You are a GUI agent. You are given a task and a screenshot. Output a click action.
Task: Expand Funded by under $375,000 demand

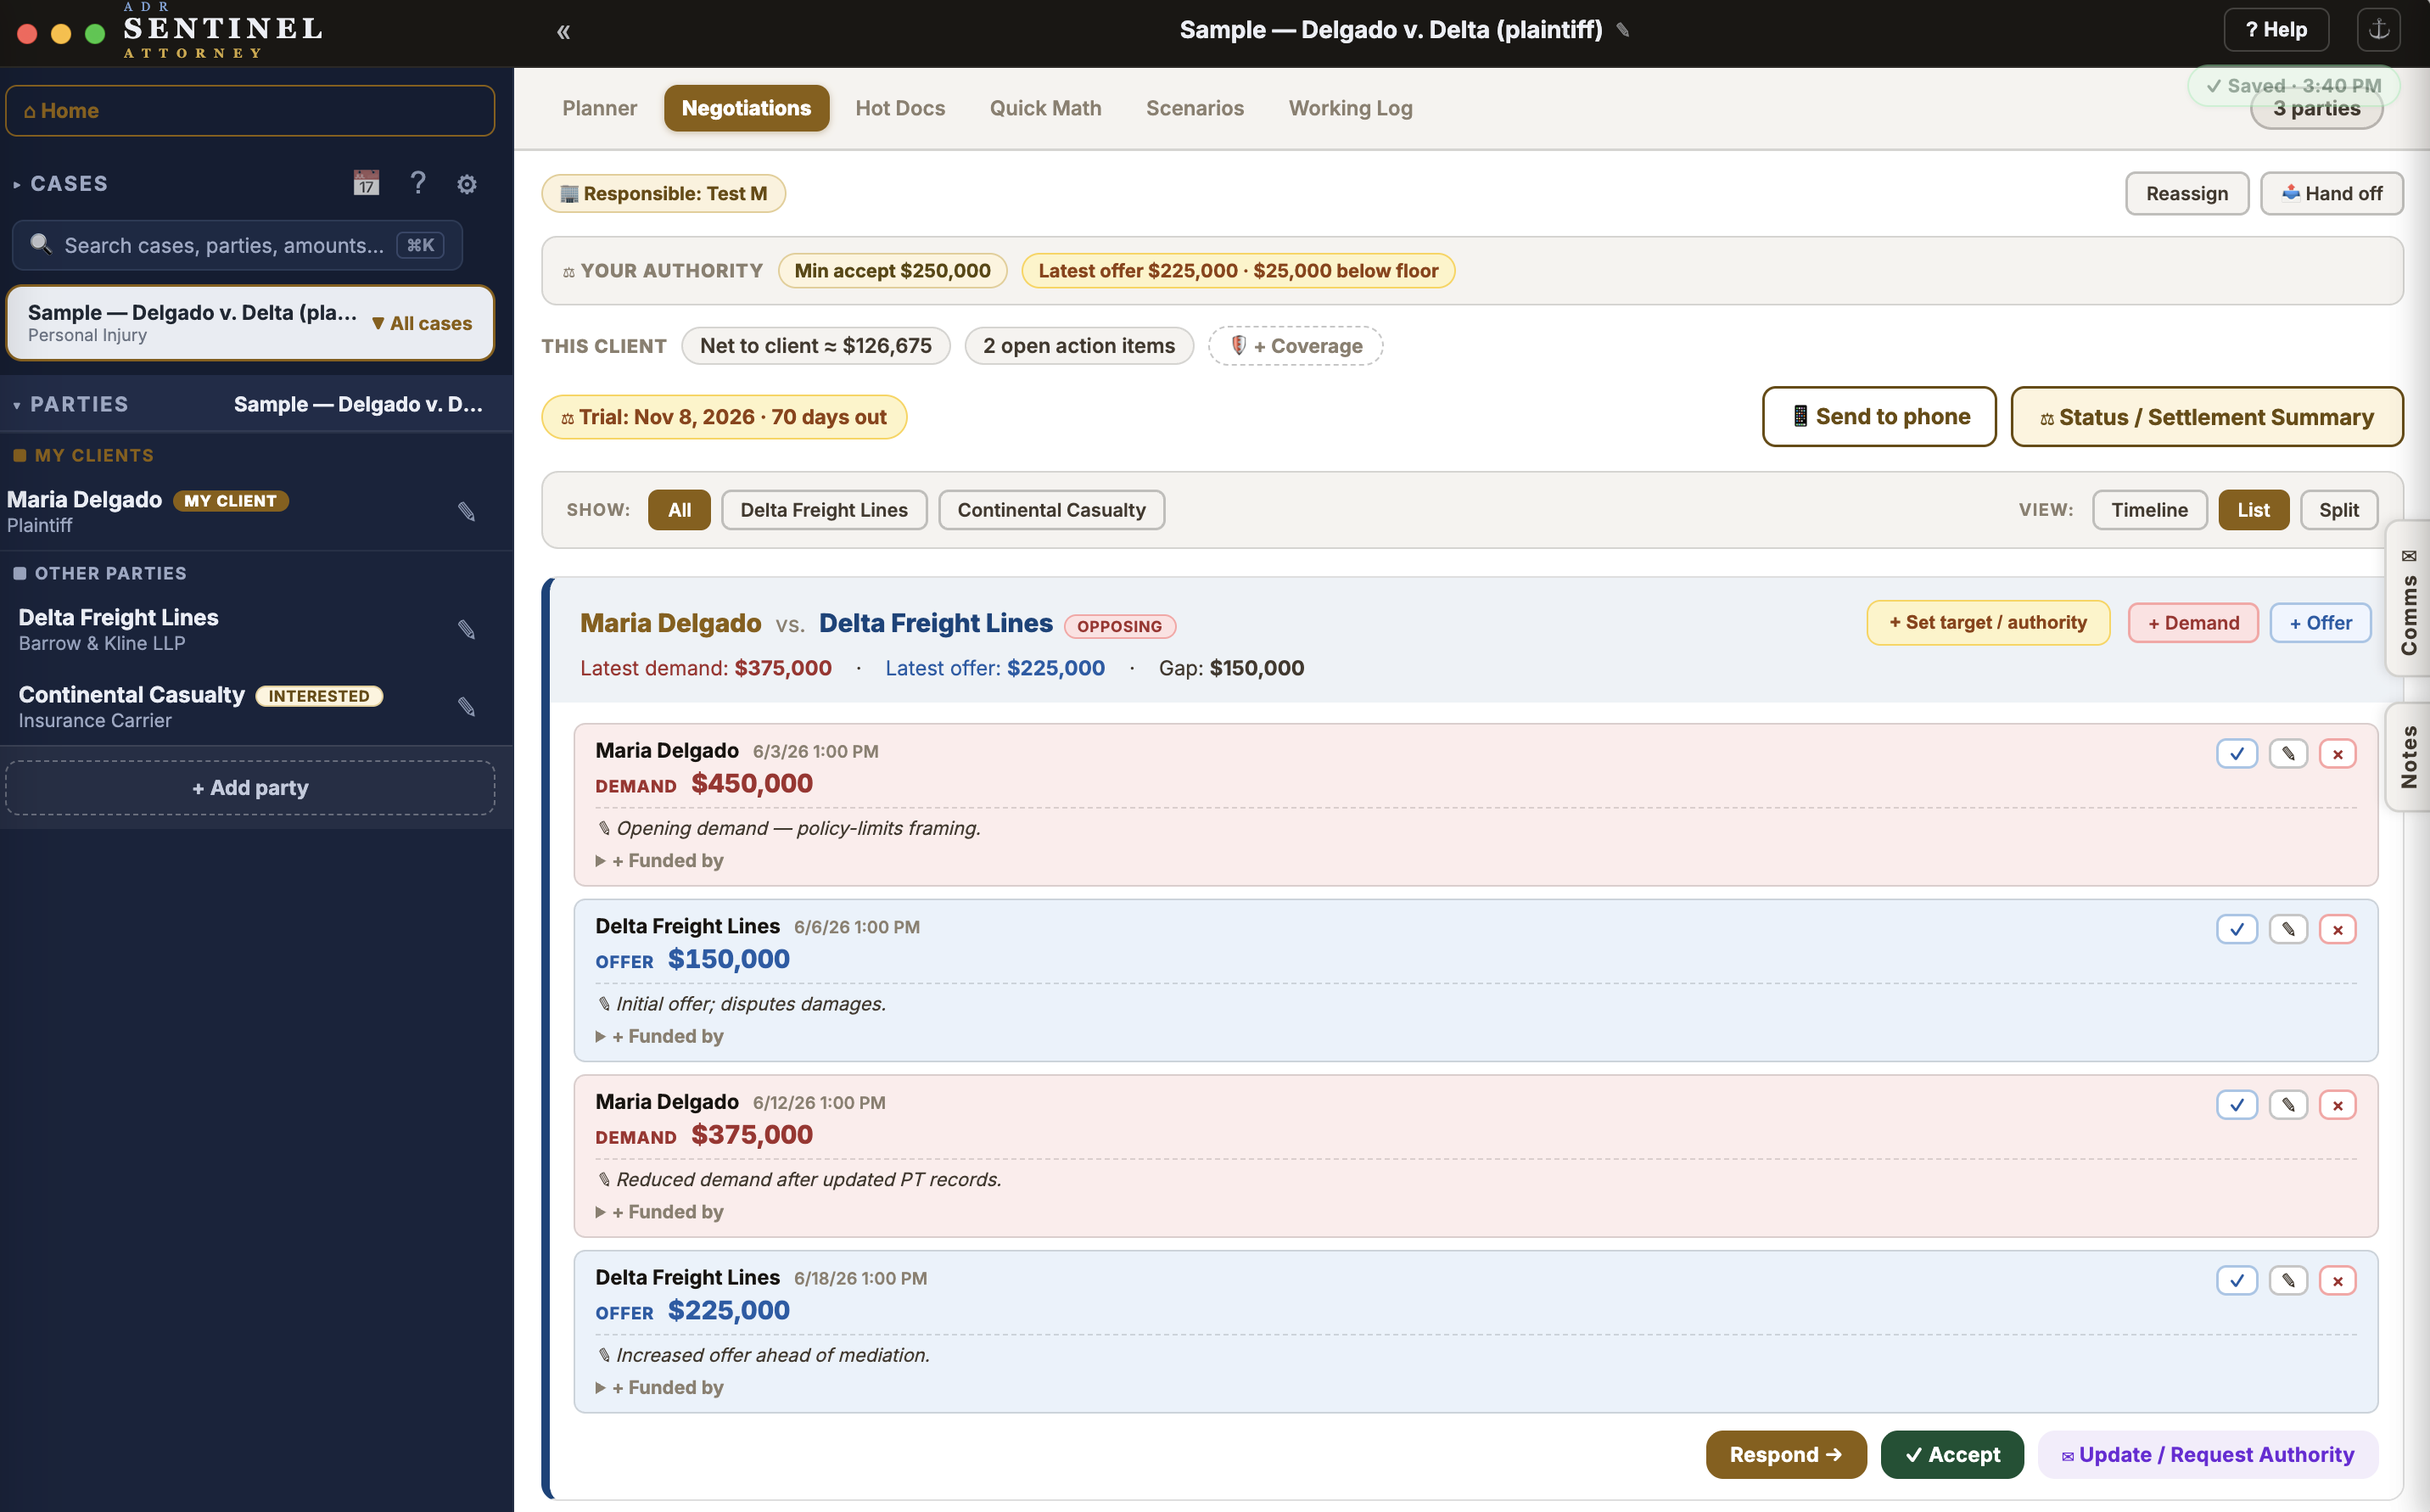pos(660,1212)
